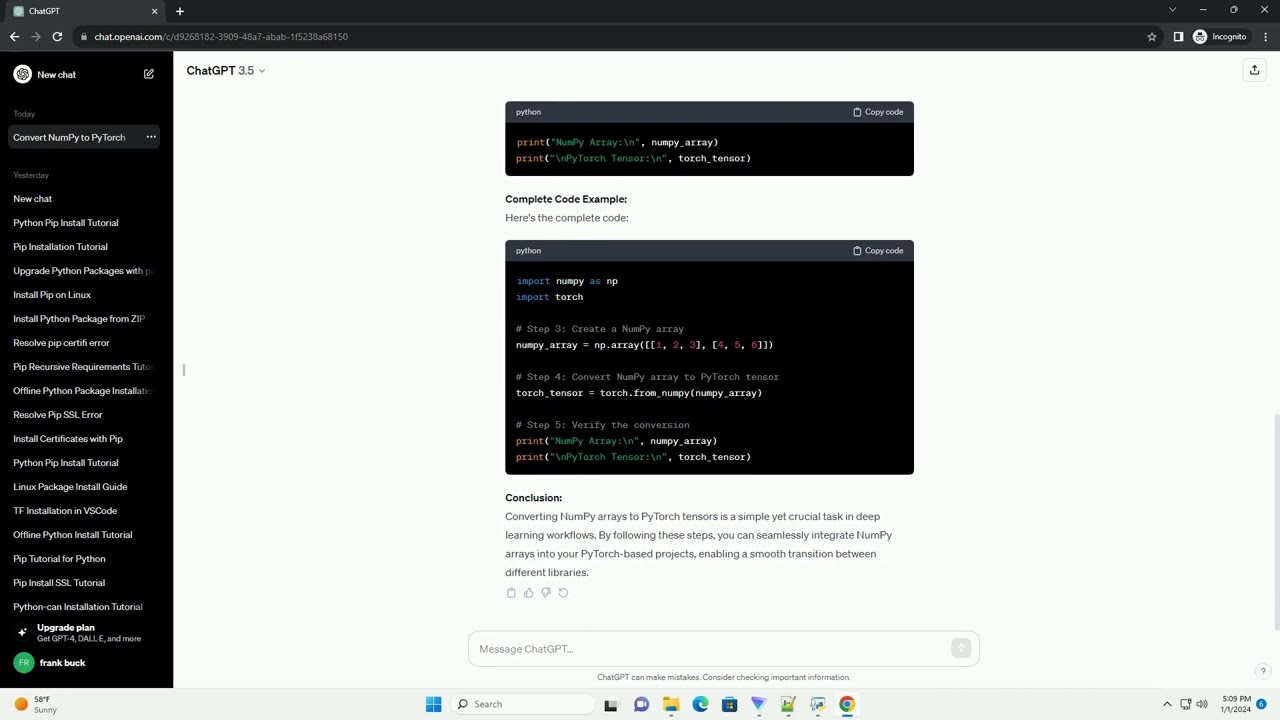Click the page vertical scrollbar
This screenshot has width=1280, height=720.
coord(1275,520)
